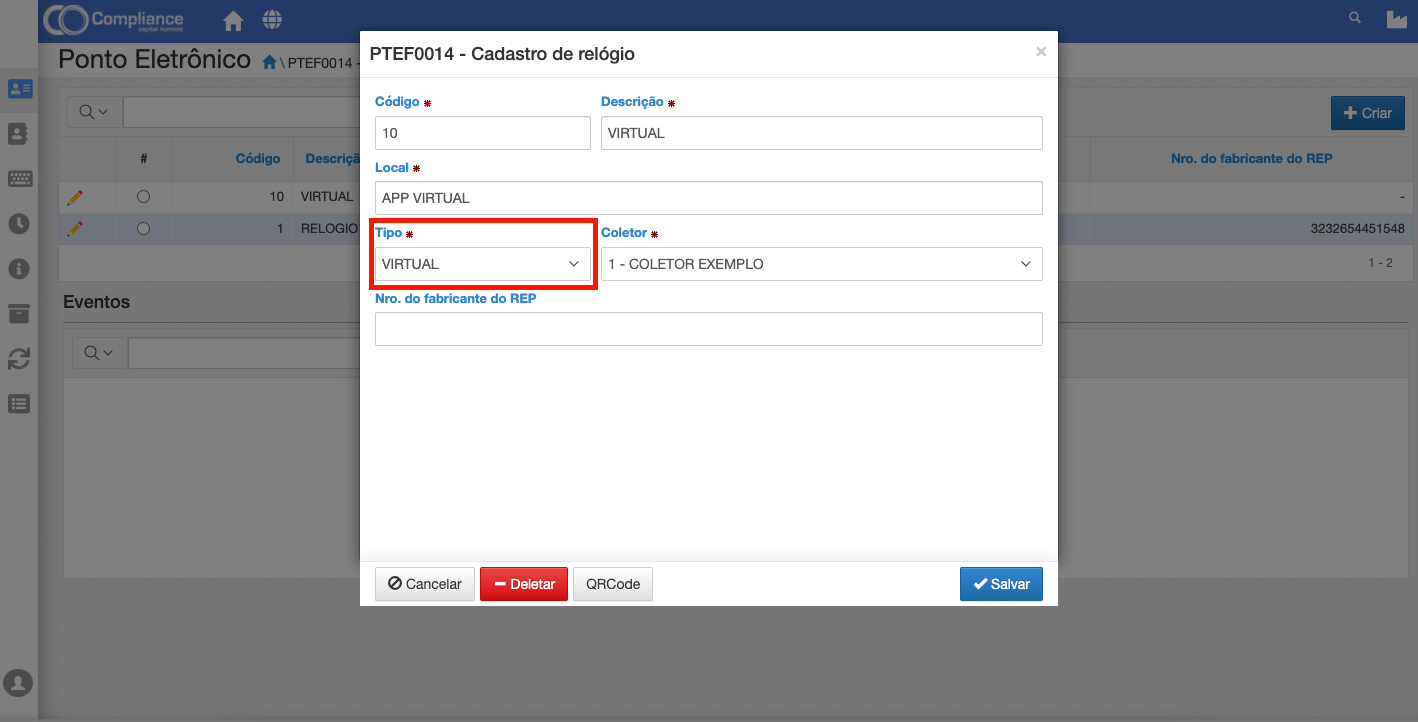Close the Cadastro de relógio dialog
Viewport: 1418px width, 722px height.
(1041, 52)
